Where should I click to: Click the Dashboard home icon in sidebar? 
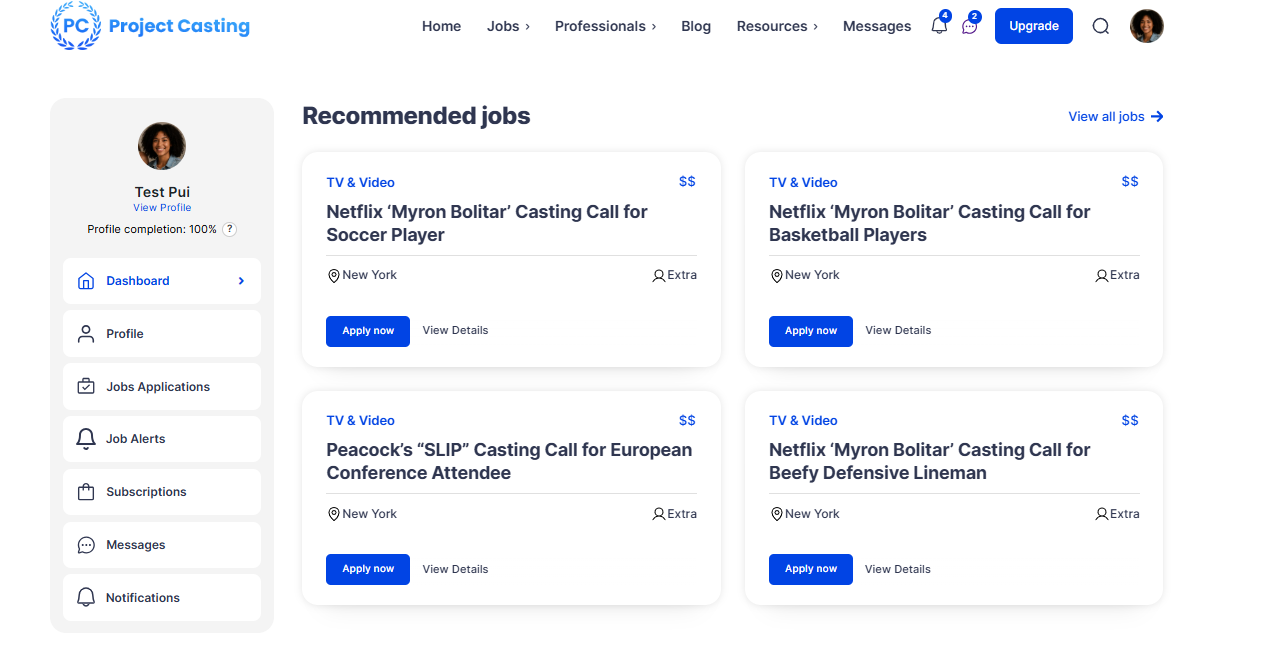86,281
